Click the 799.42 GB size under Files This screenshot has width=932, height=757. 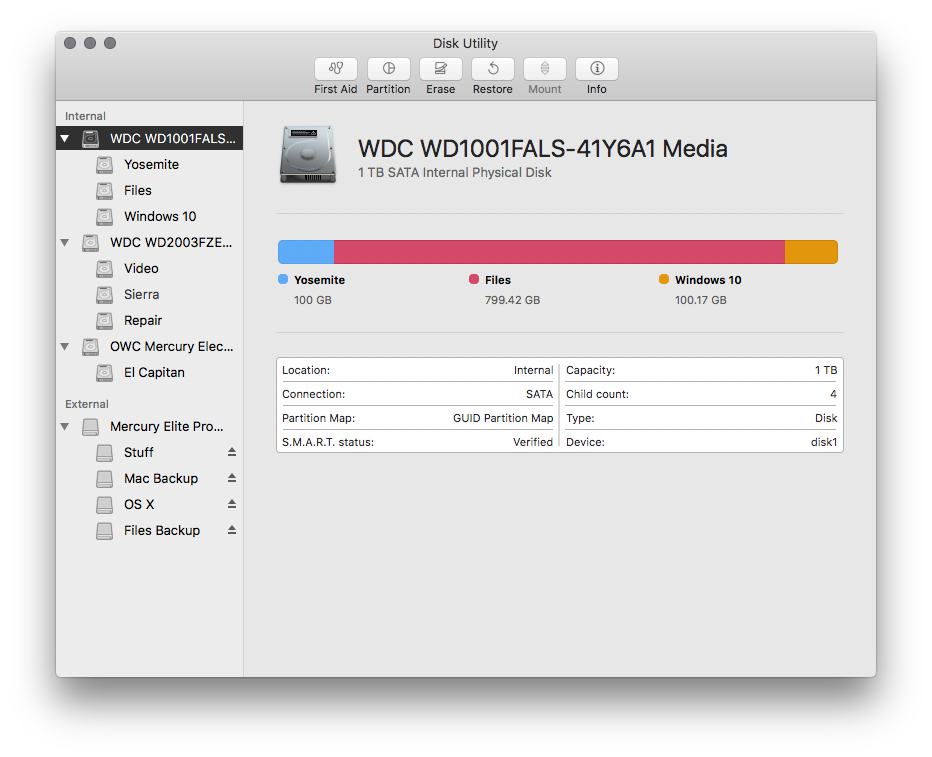[512, 300]
